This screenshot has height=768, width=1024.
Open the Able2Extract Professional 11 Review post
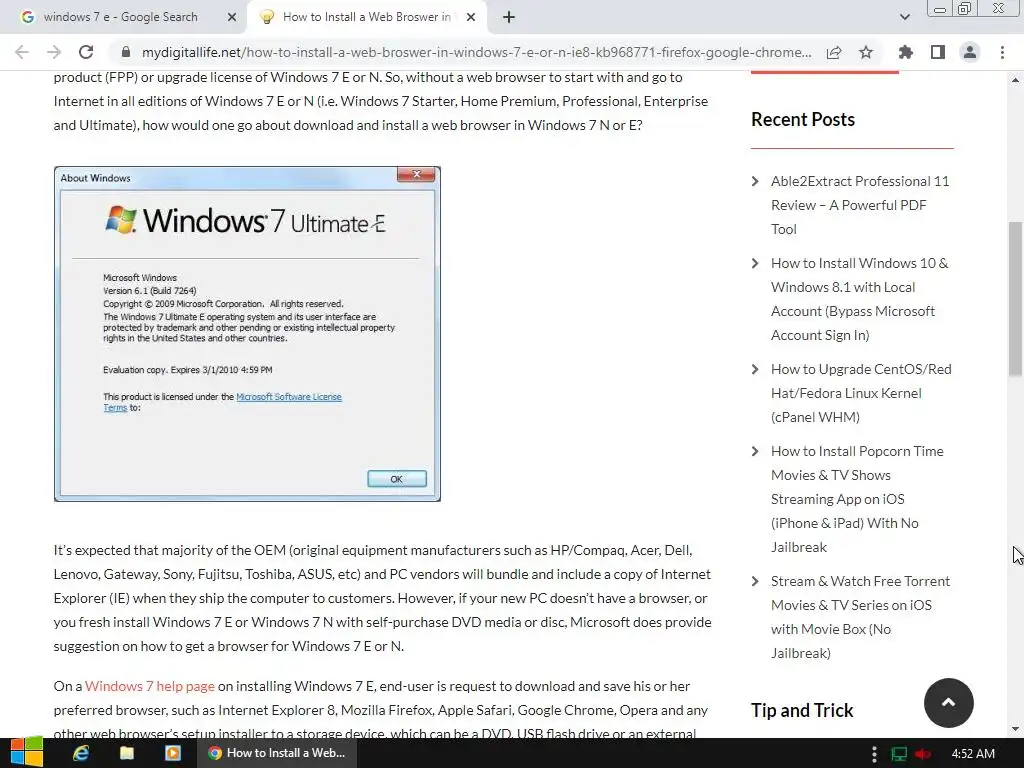point(860,205)
